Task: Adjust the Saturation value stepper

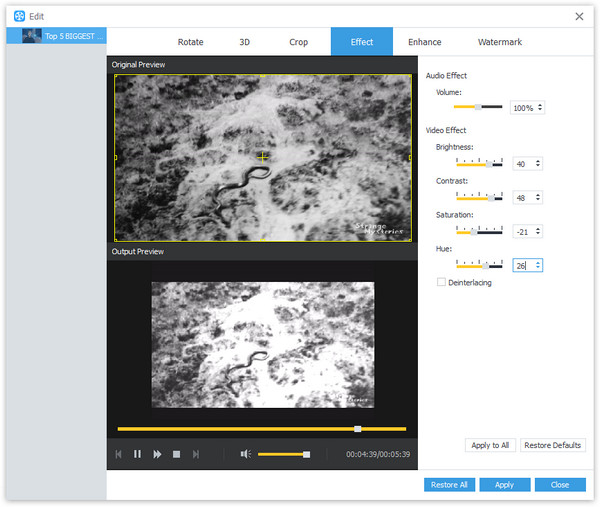Action: point(538,231)
